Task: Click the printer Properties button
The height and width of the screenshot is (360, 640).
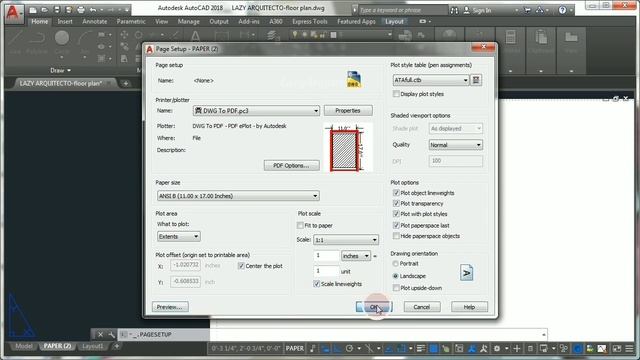Action: (348, 111)
